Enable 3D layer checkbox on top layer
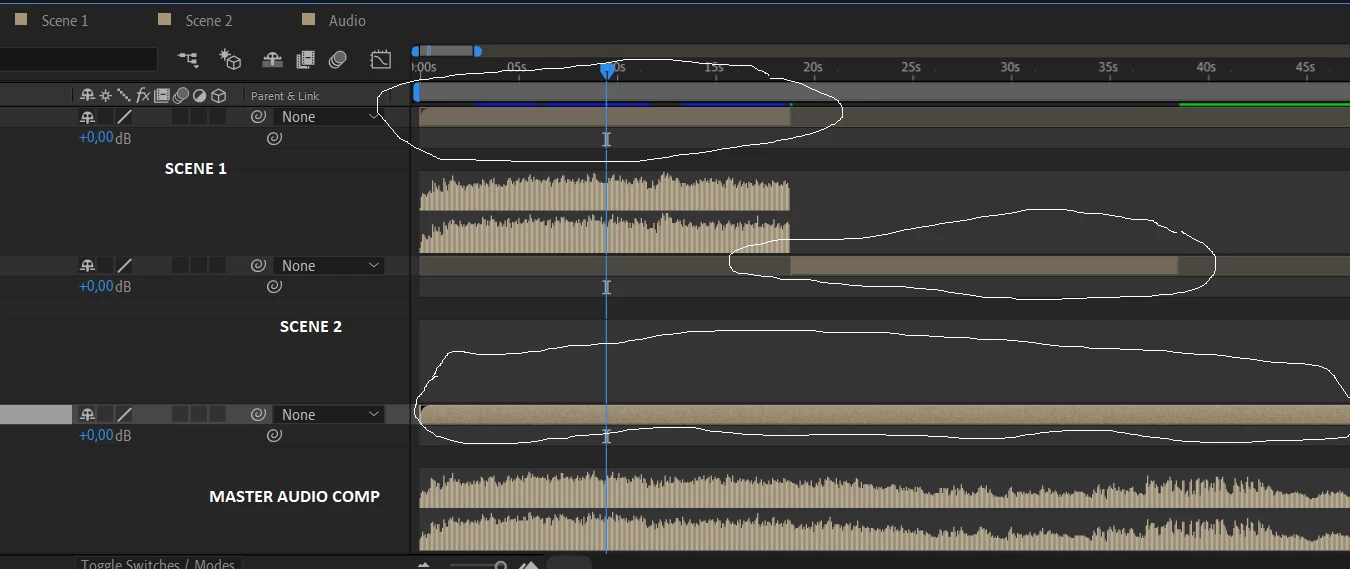Screen dimensions: 1350x569 [x=216, y=116]
